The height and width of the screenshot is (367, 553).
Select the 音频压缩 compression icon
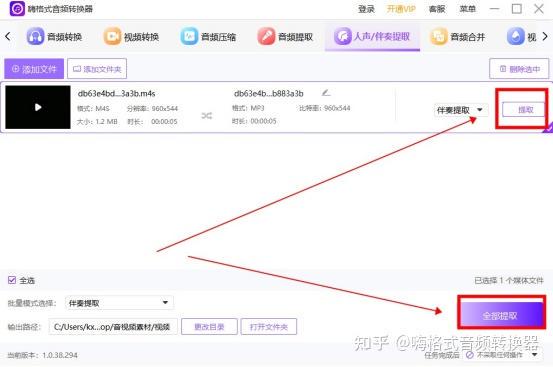[x=189, y=36]
